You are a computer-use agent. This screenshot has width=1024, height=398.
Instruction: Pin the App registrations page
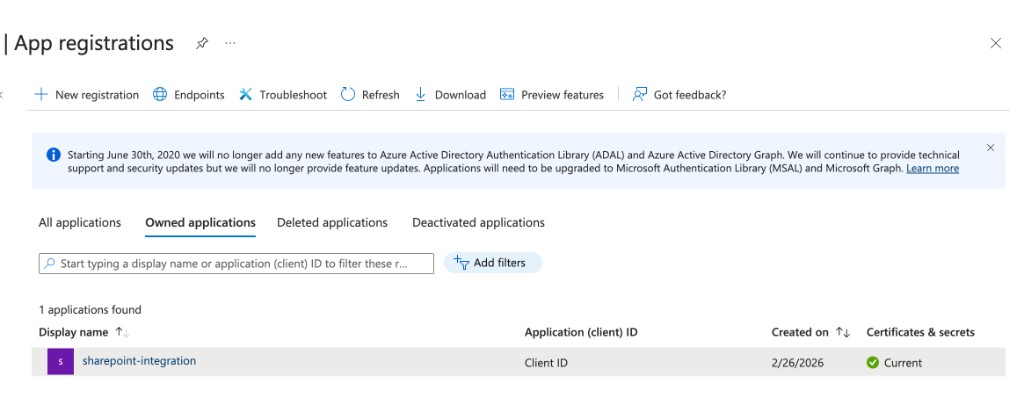(x=202, y=43)
